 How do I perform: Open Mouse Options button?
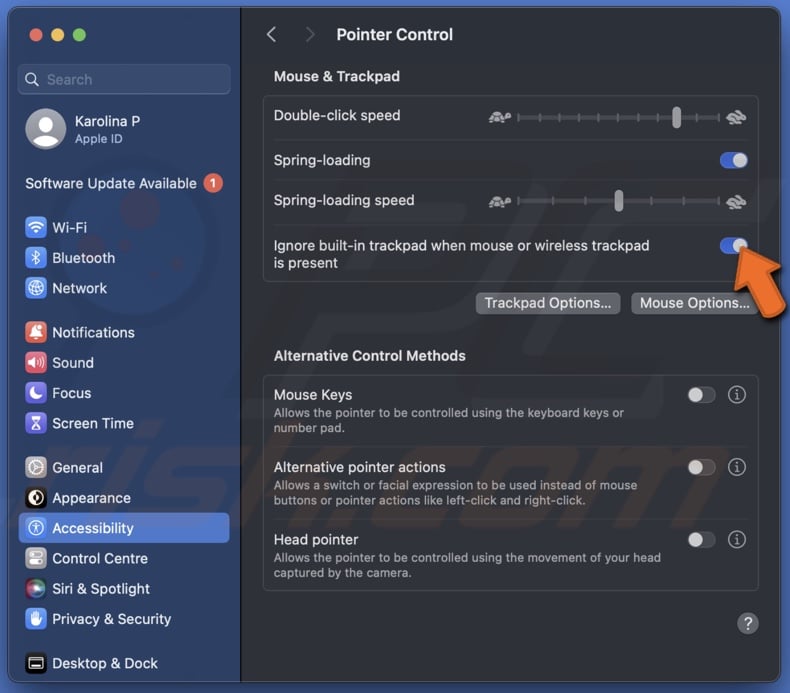pyautogui.click(x=694, y=303)
